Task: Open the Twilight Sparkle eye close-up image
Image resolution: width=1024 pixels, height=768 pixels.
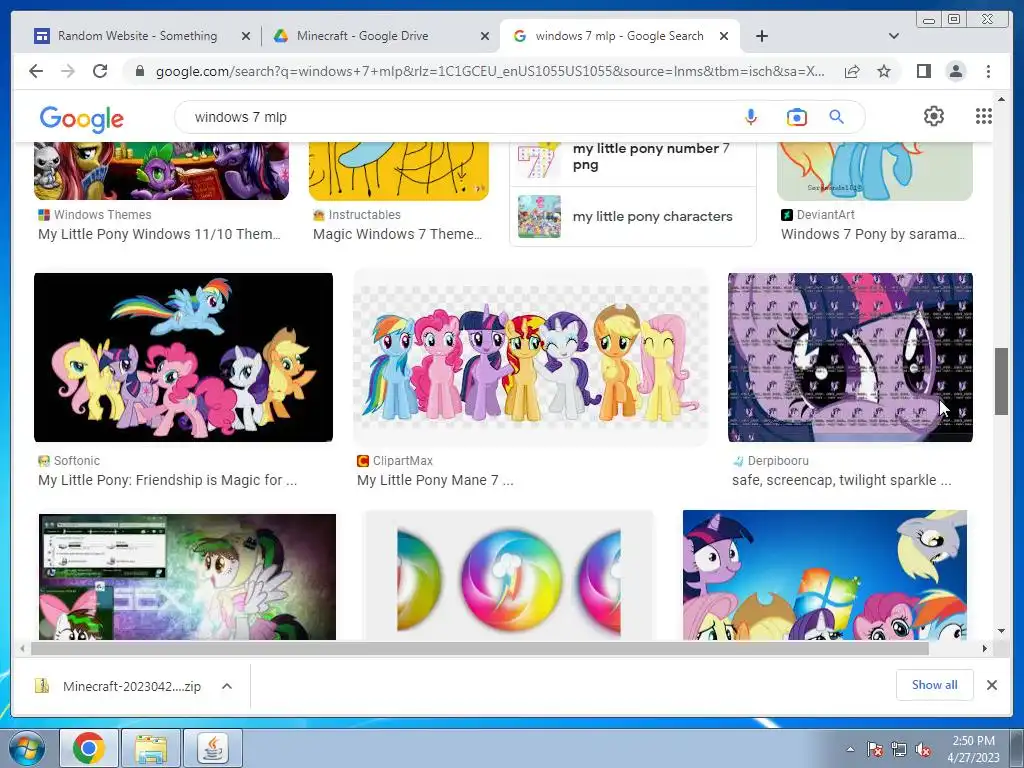Action: click(x=850, y=357)
